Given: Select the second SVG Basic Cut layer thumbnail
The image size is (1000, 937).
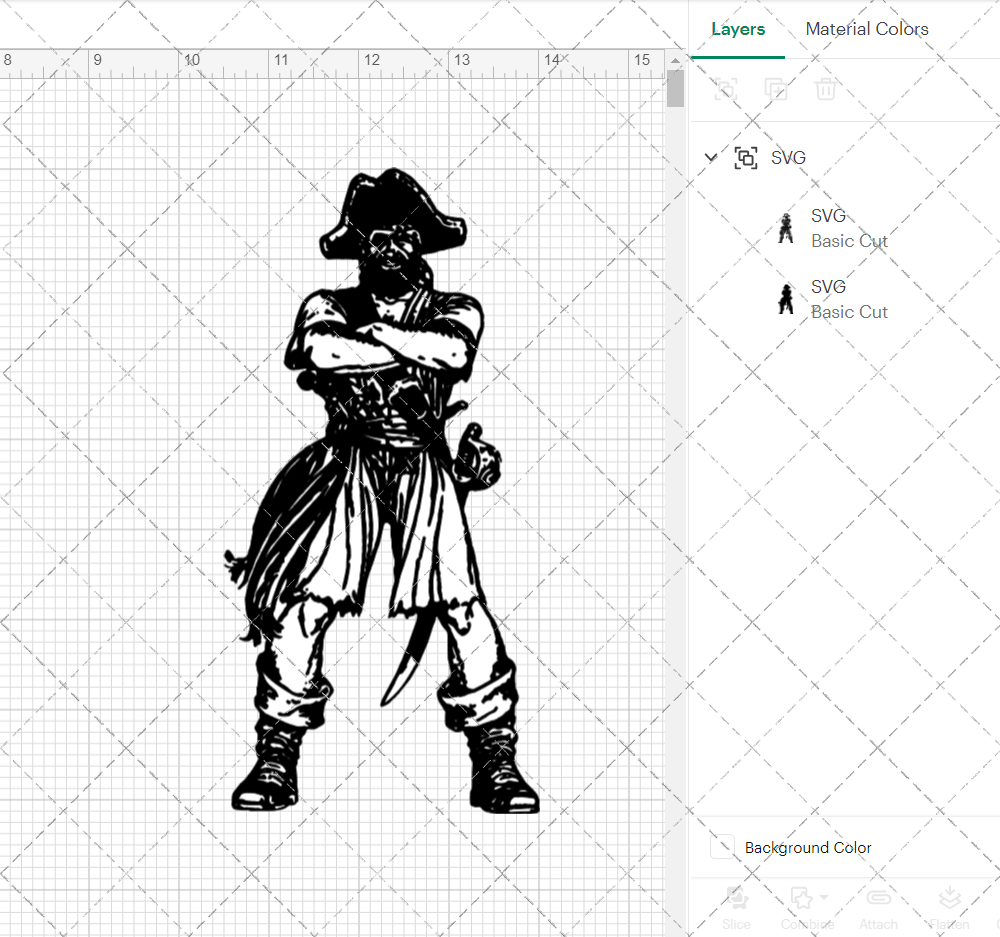Looking at the screenshot, I should [x=786, y=299].
